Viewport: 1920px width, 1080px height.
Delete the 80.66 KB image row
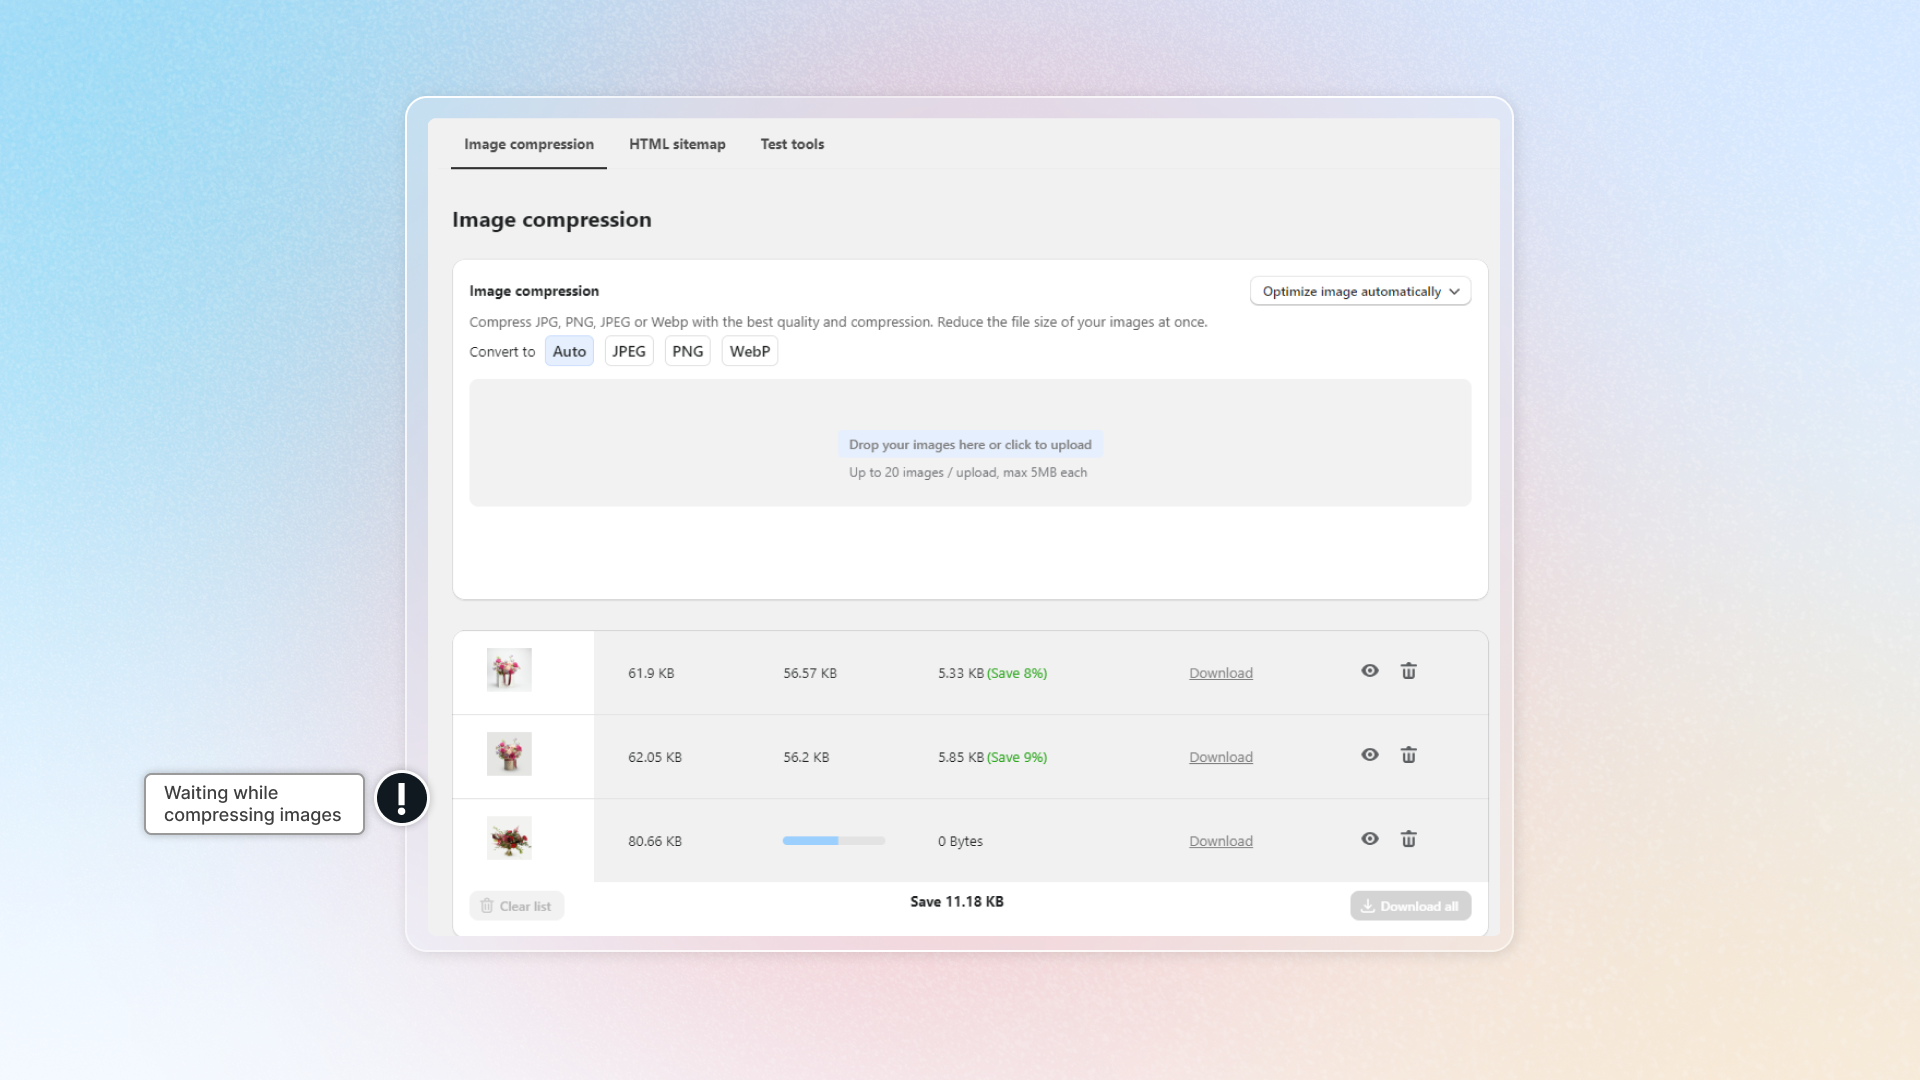click(1408, 839)
